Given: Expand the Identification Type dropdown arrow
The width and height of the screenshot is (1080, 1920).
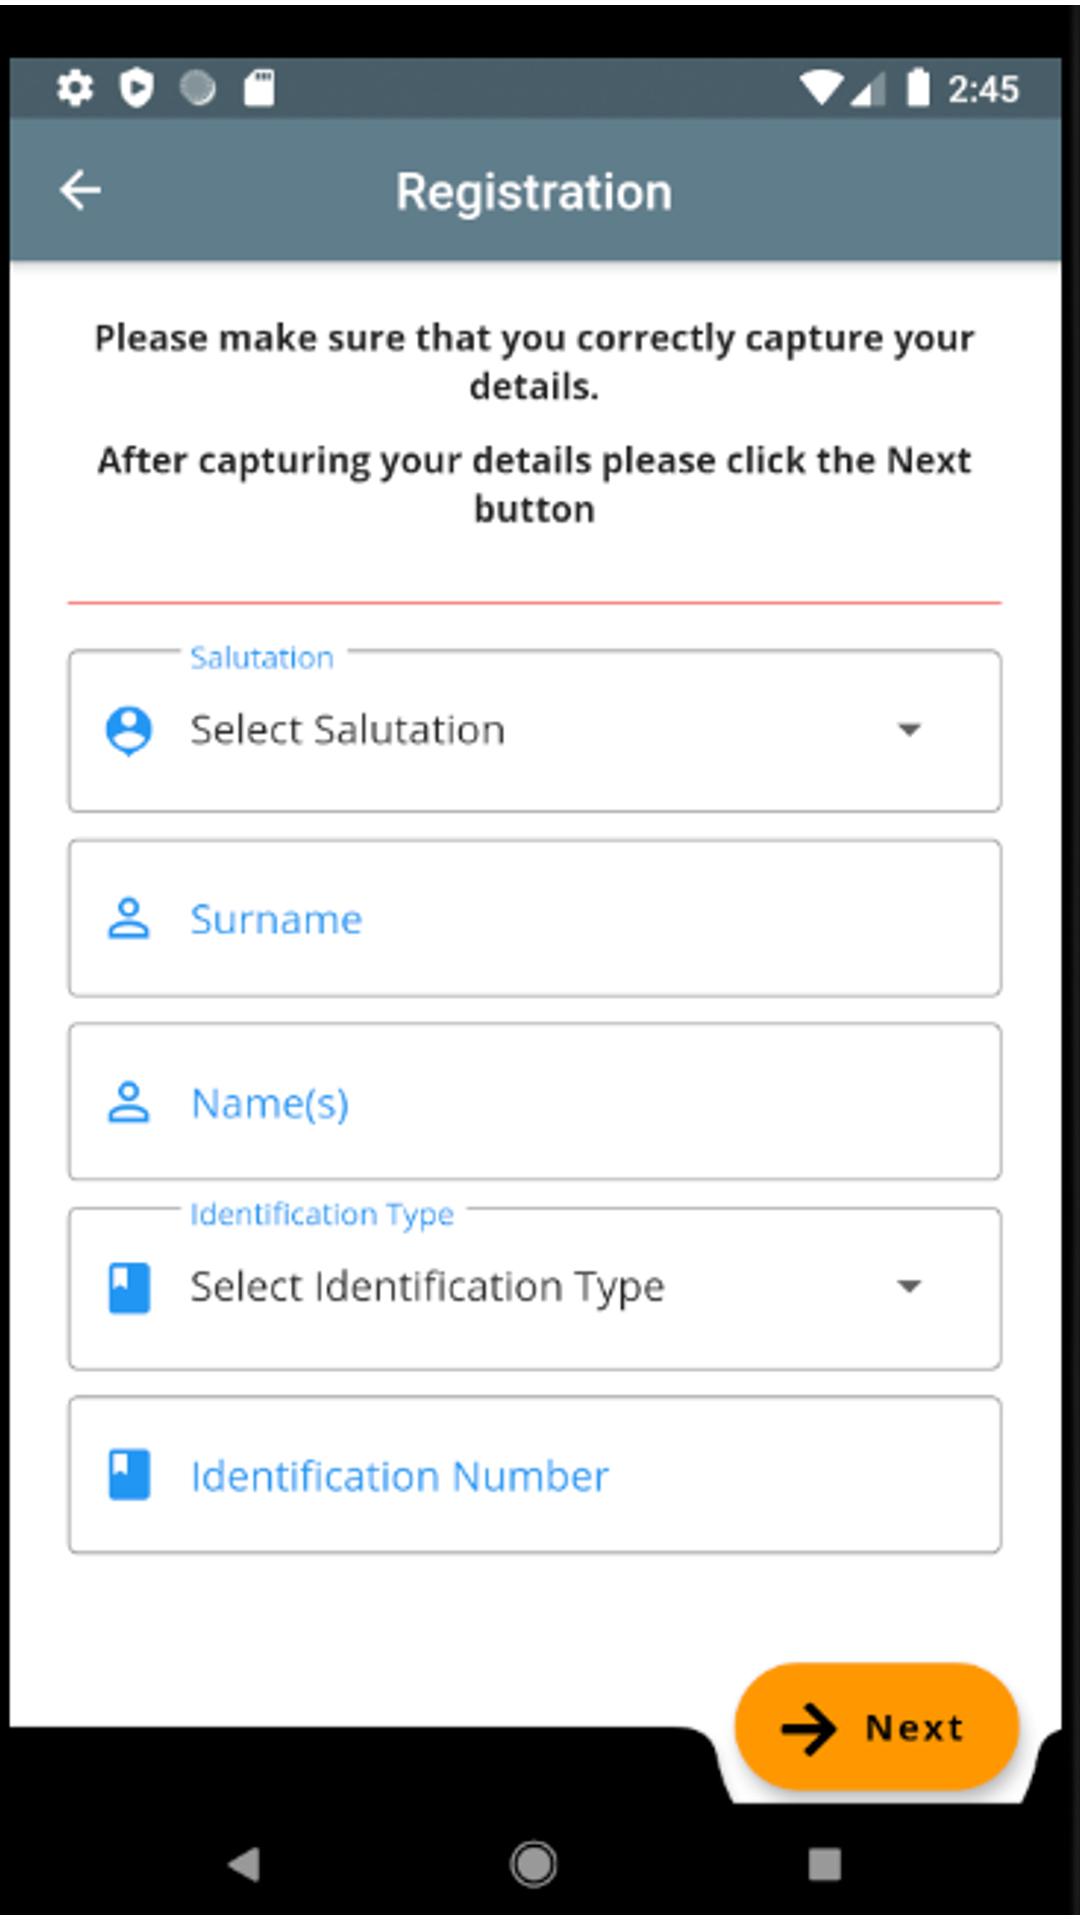Looking at the screenshot, I should [x=909, y=1286].
